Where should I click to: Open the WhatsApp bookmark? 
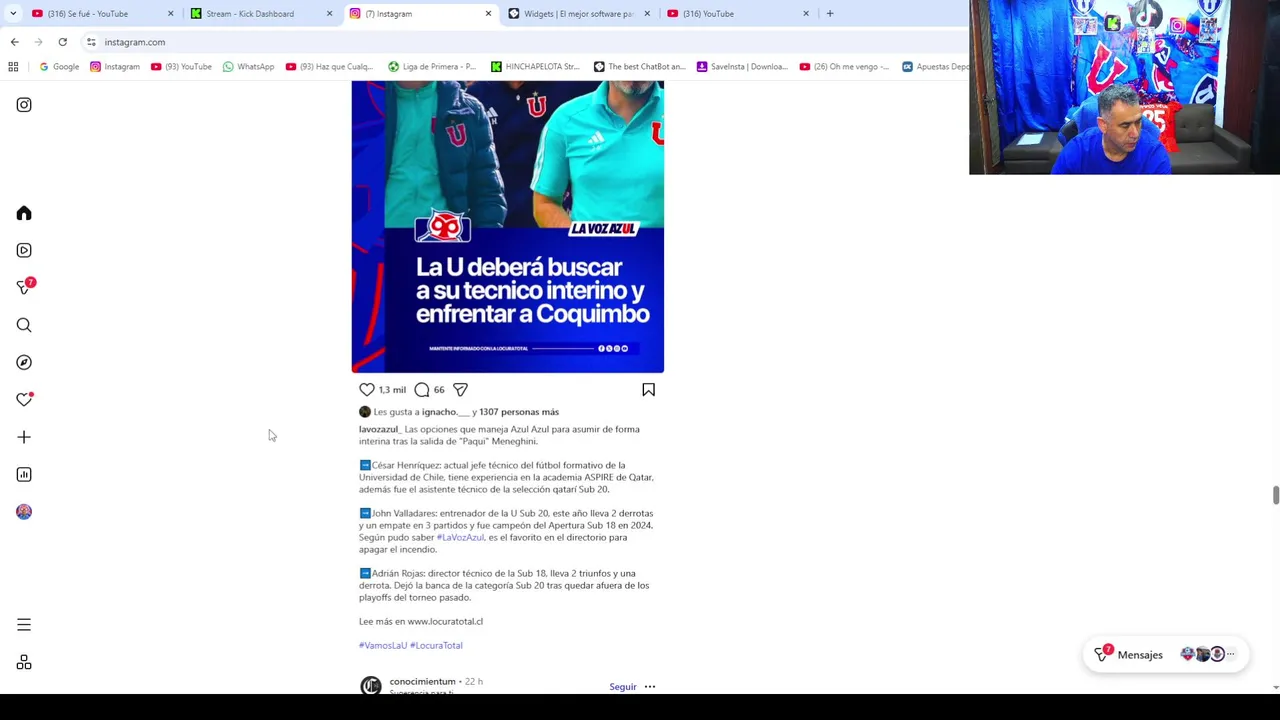pyautogui.click(x=248, y=67)
